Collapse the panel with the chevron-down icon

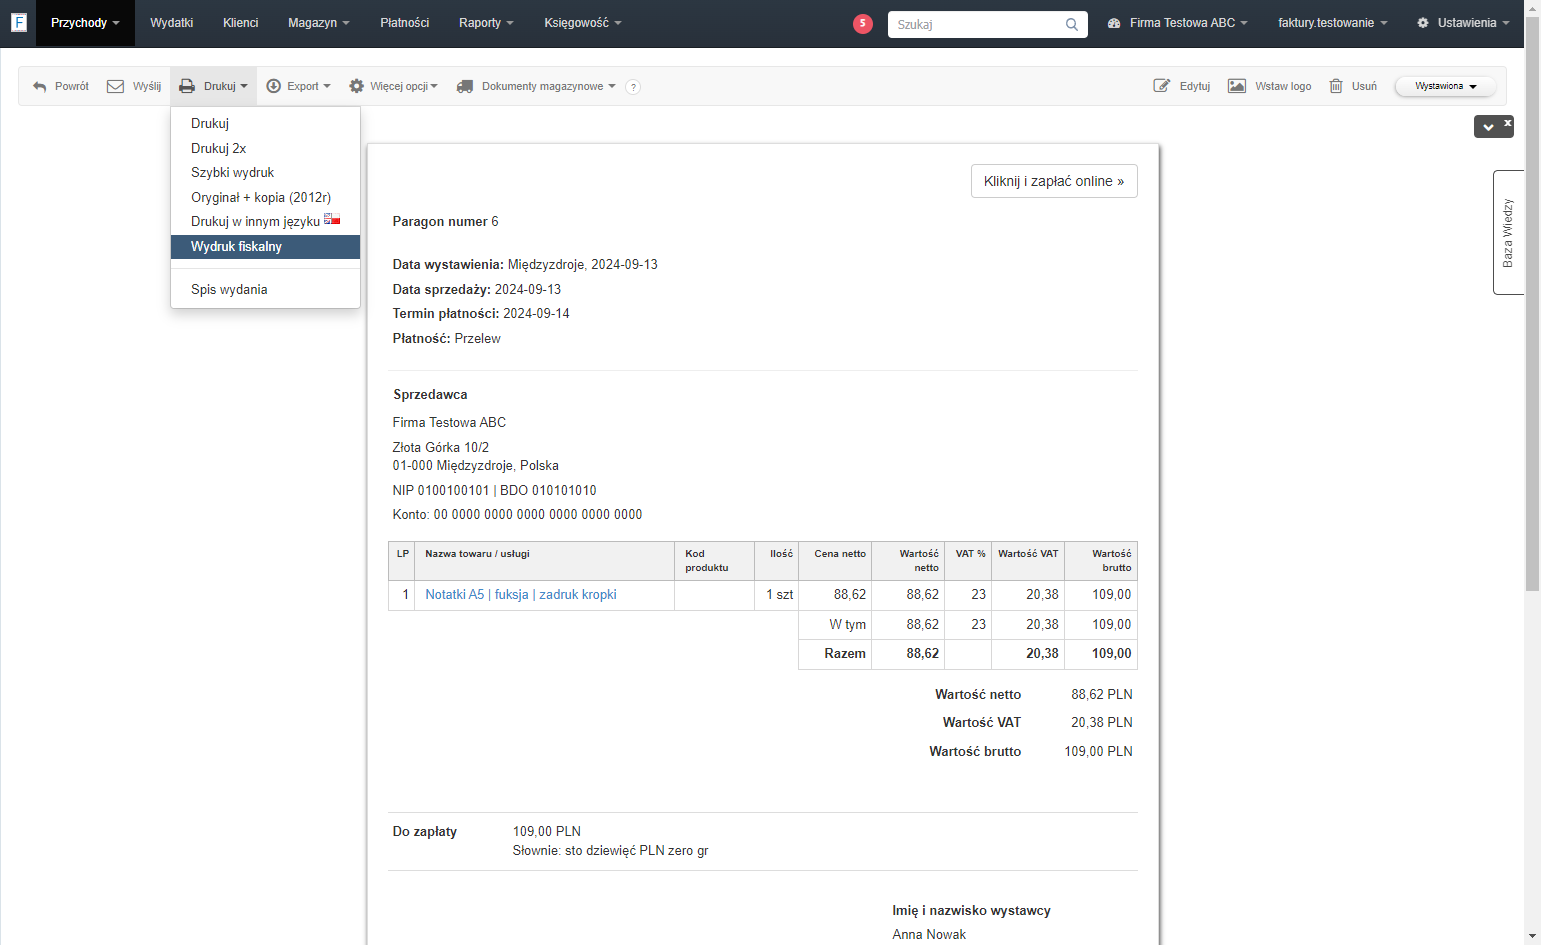point(1488,127)
